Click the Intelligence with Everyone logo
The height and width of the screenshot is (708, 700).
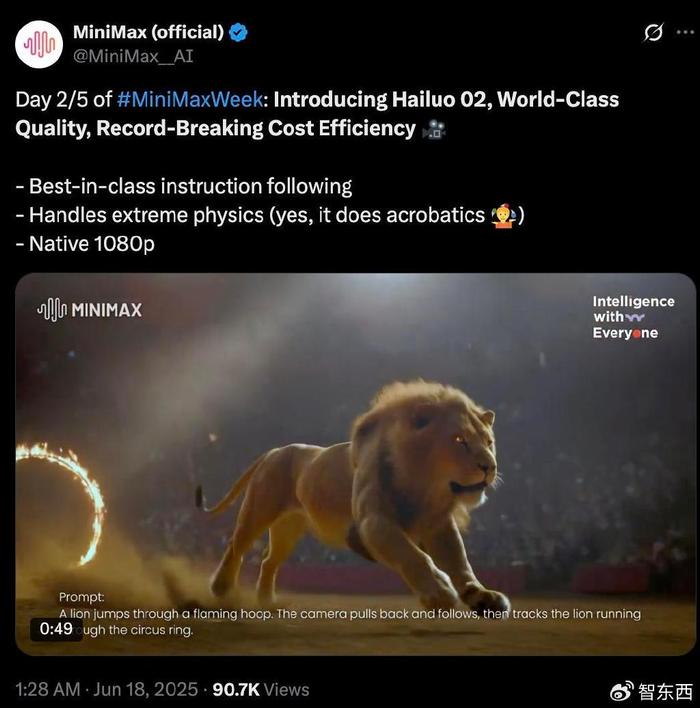point(633,317)
